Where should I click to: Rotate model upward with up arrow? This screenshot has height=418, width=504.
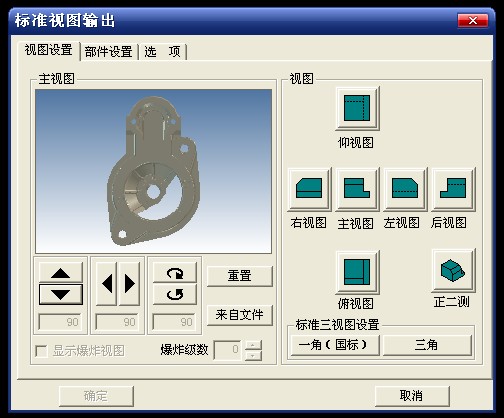[x=61, y=273]
